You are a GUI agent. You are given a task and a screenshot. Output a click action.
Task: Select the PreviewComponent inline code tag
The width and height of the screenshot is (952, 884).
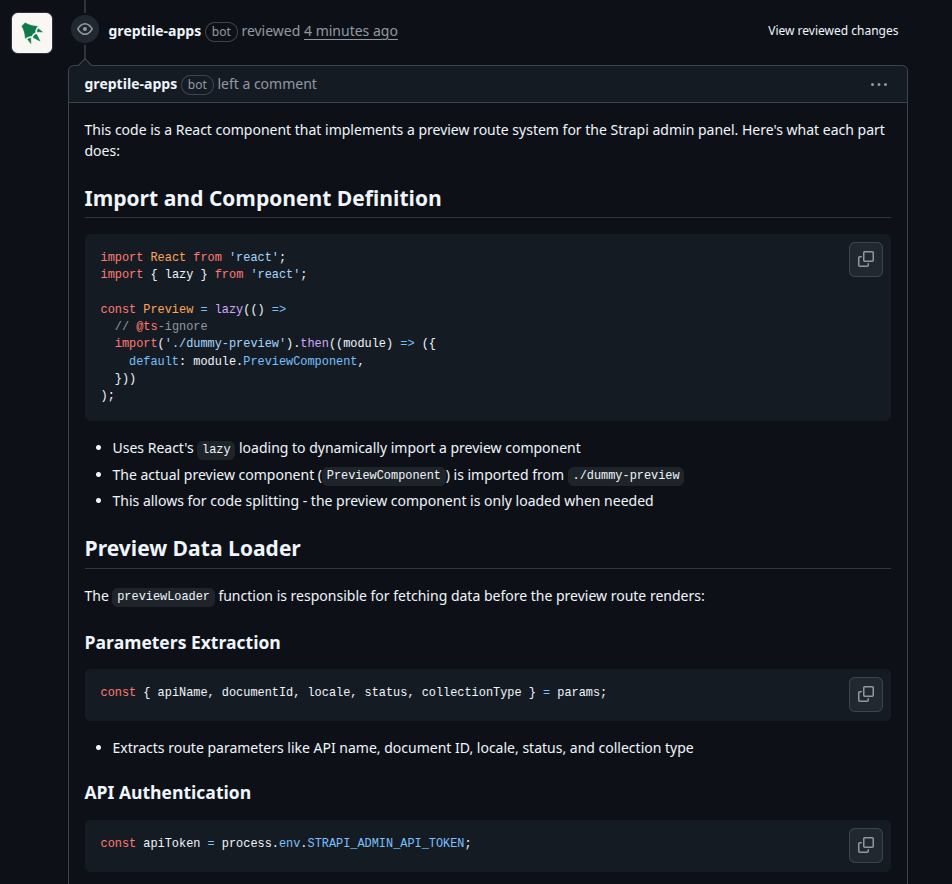(x=383, y=475)
